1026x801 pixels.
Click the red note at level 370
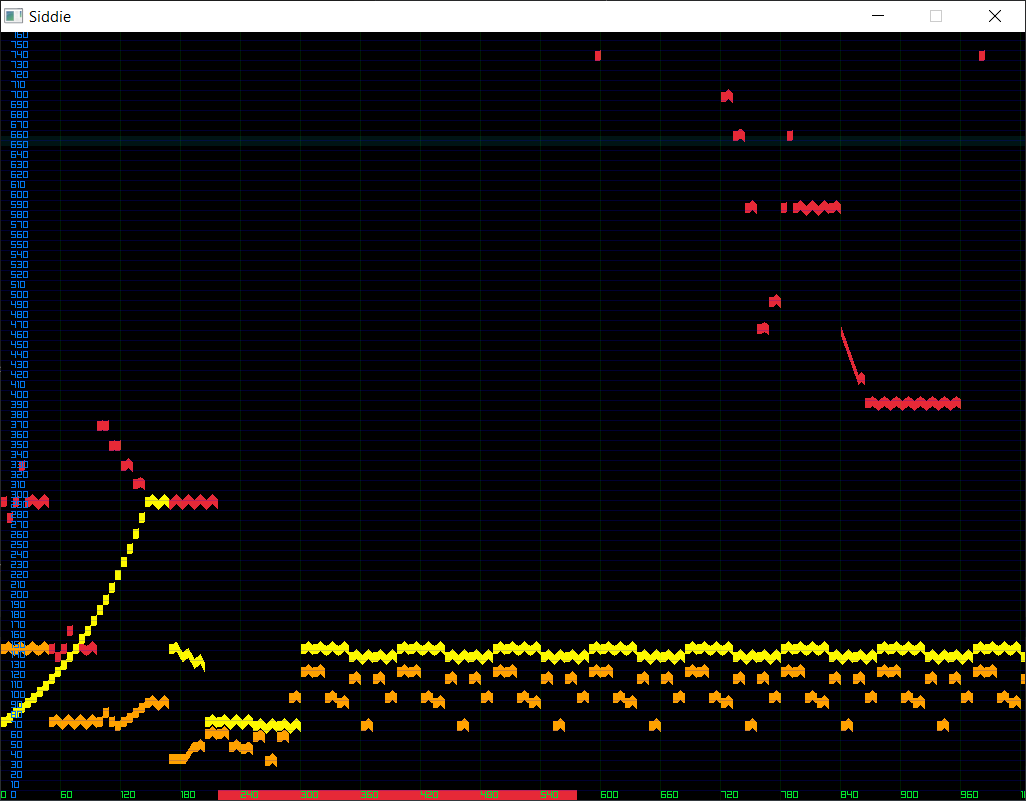pyautogui.click(x=103, y=425)
